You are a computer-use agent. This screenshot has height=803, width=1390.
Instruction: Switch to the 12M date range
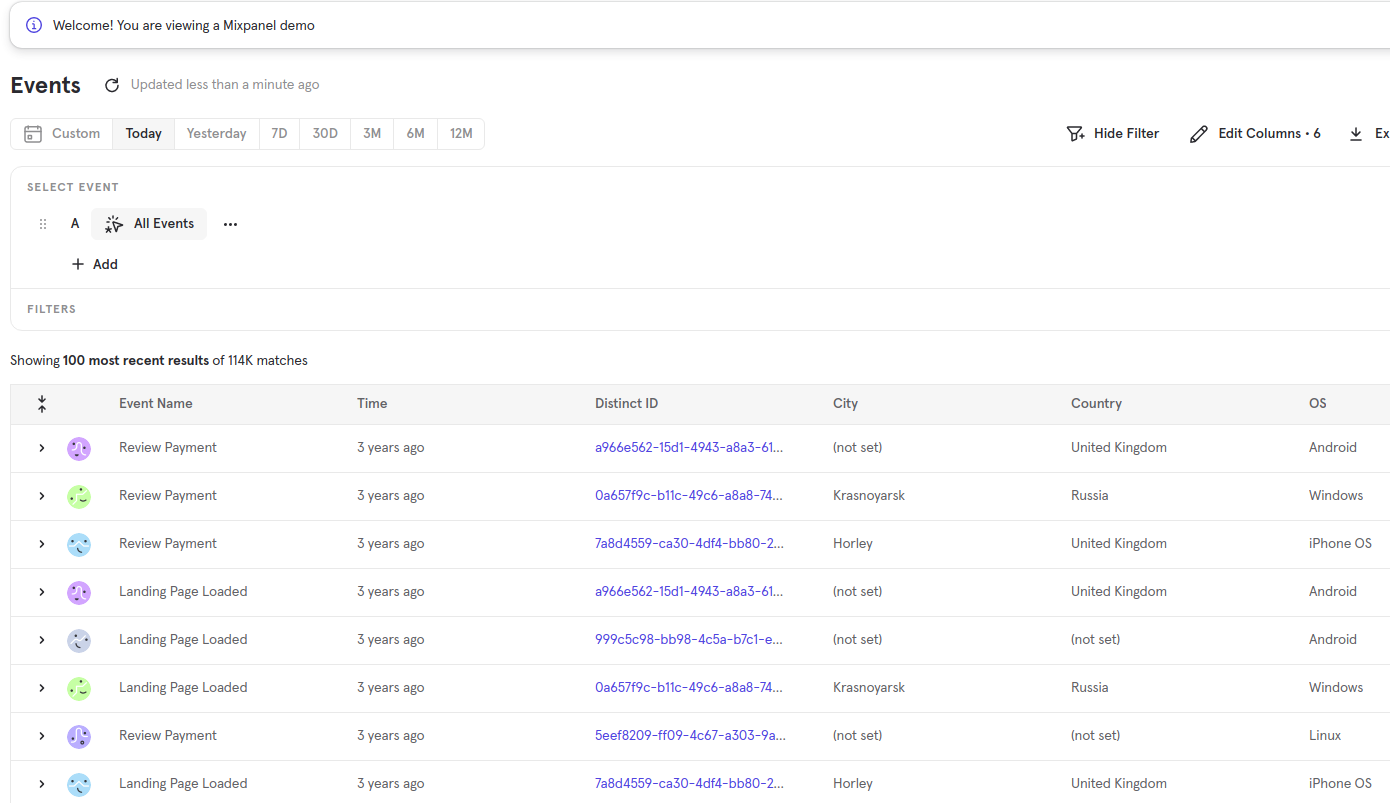pyautogui.click(x=461, y=134)
